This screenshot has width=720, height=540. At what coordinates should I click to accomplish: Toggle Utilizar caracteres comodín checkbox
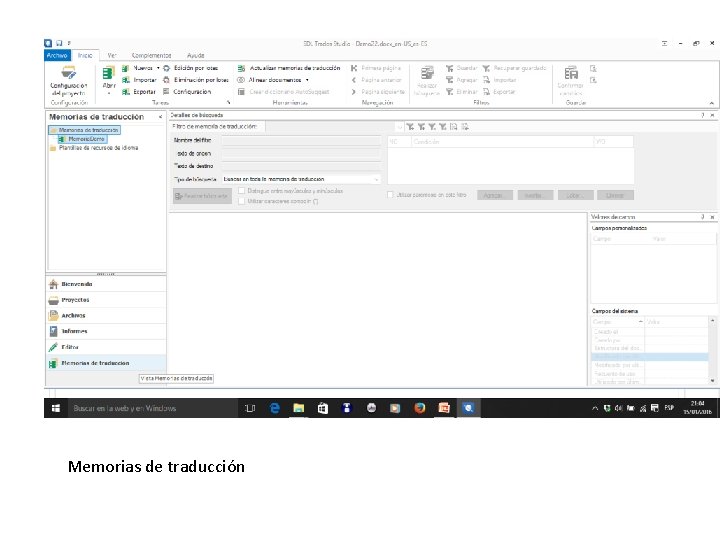pyautogui.click(x=242, y=201)
